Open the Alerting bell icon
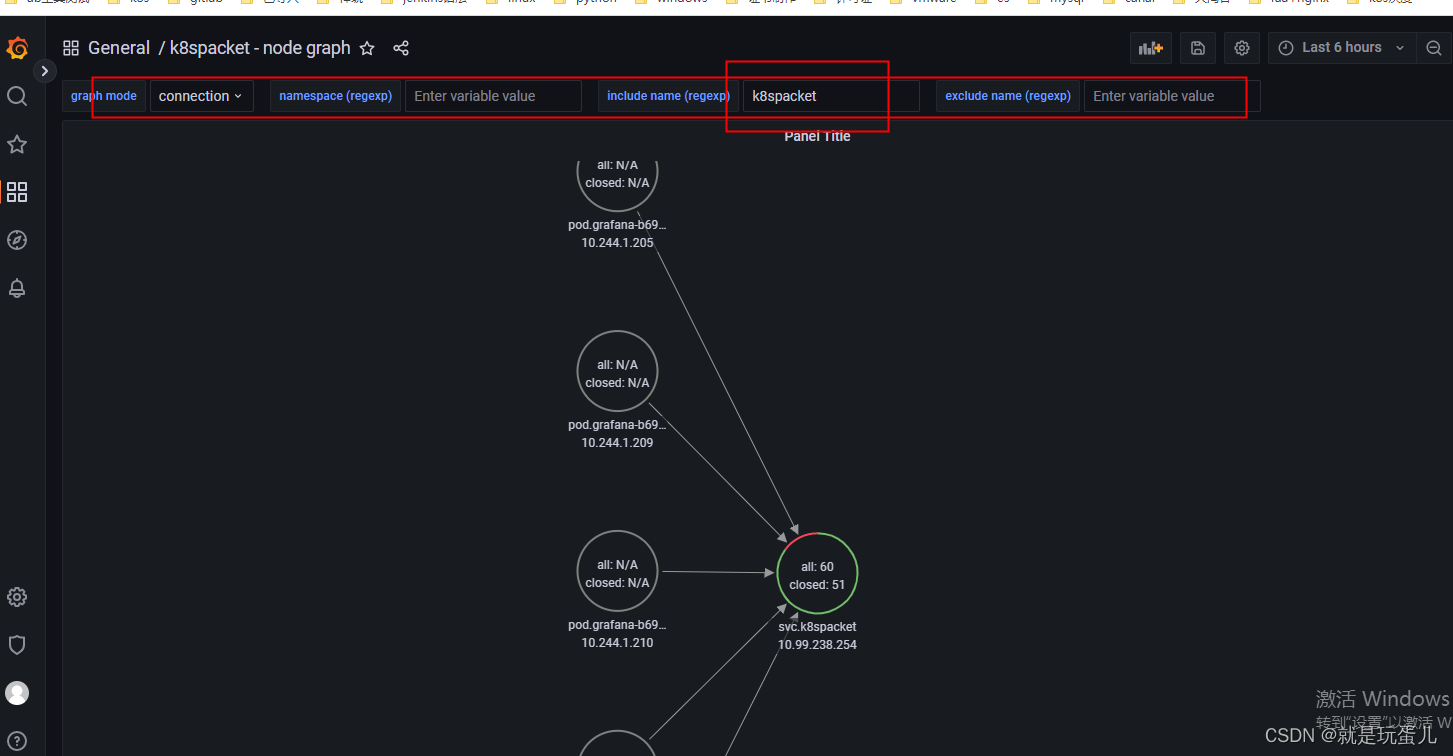This screenshot has width=1453, height=756. [17, 288]
